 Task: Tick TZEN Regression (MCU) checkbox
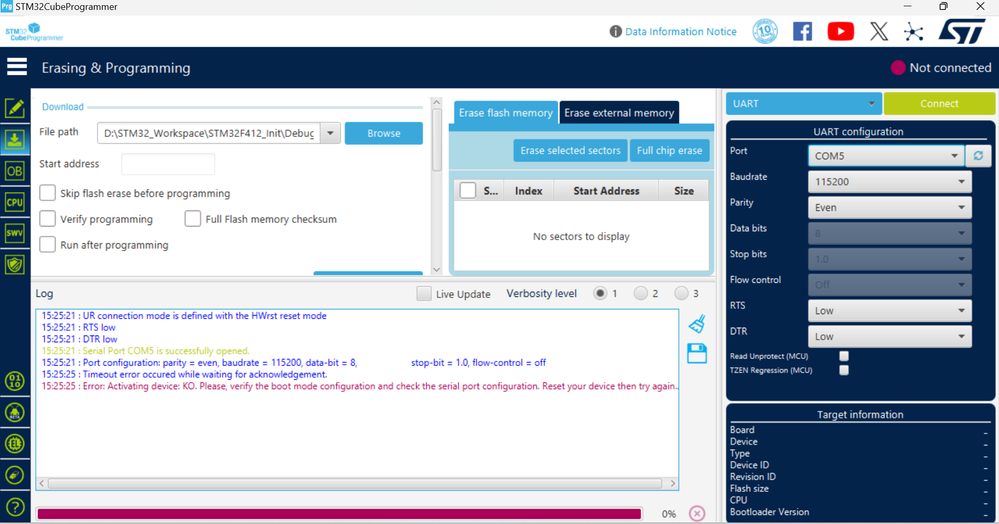tap(844, 370)
